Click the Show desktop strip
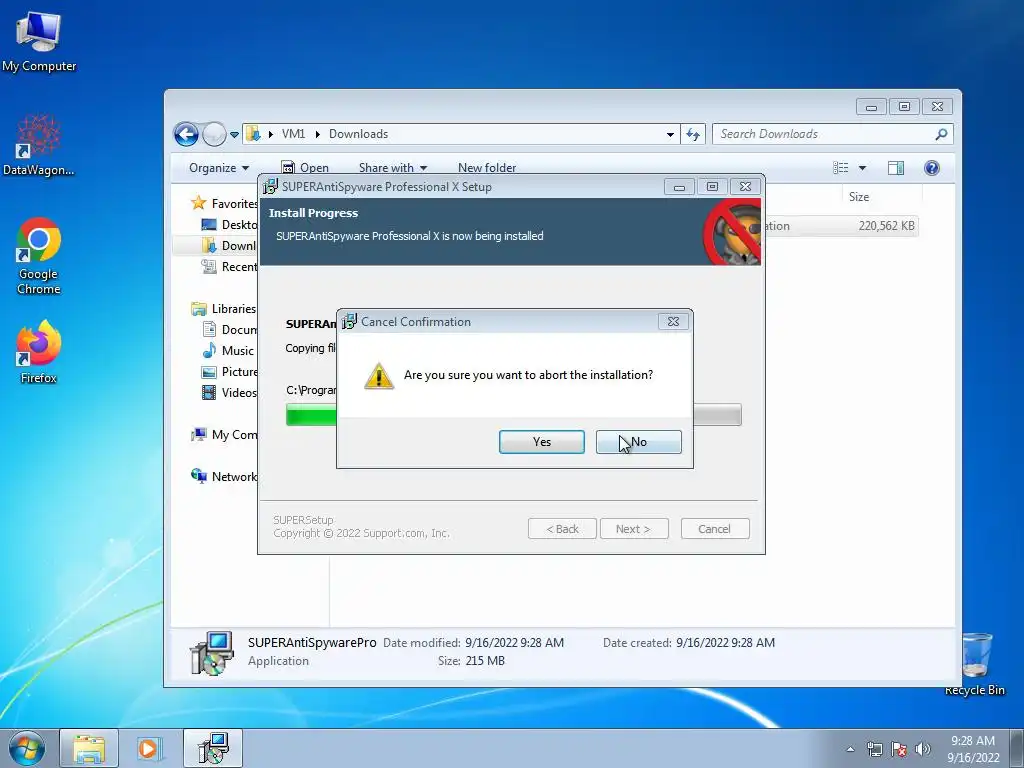This screenshot has width=1024, height=768. [1017, 748]
